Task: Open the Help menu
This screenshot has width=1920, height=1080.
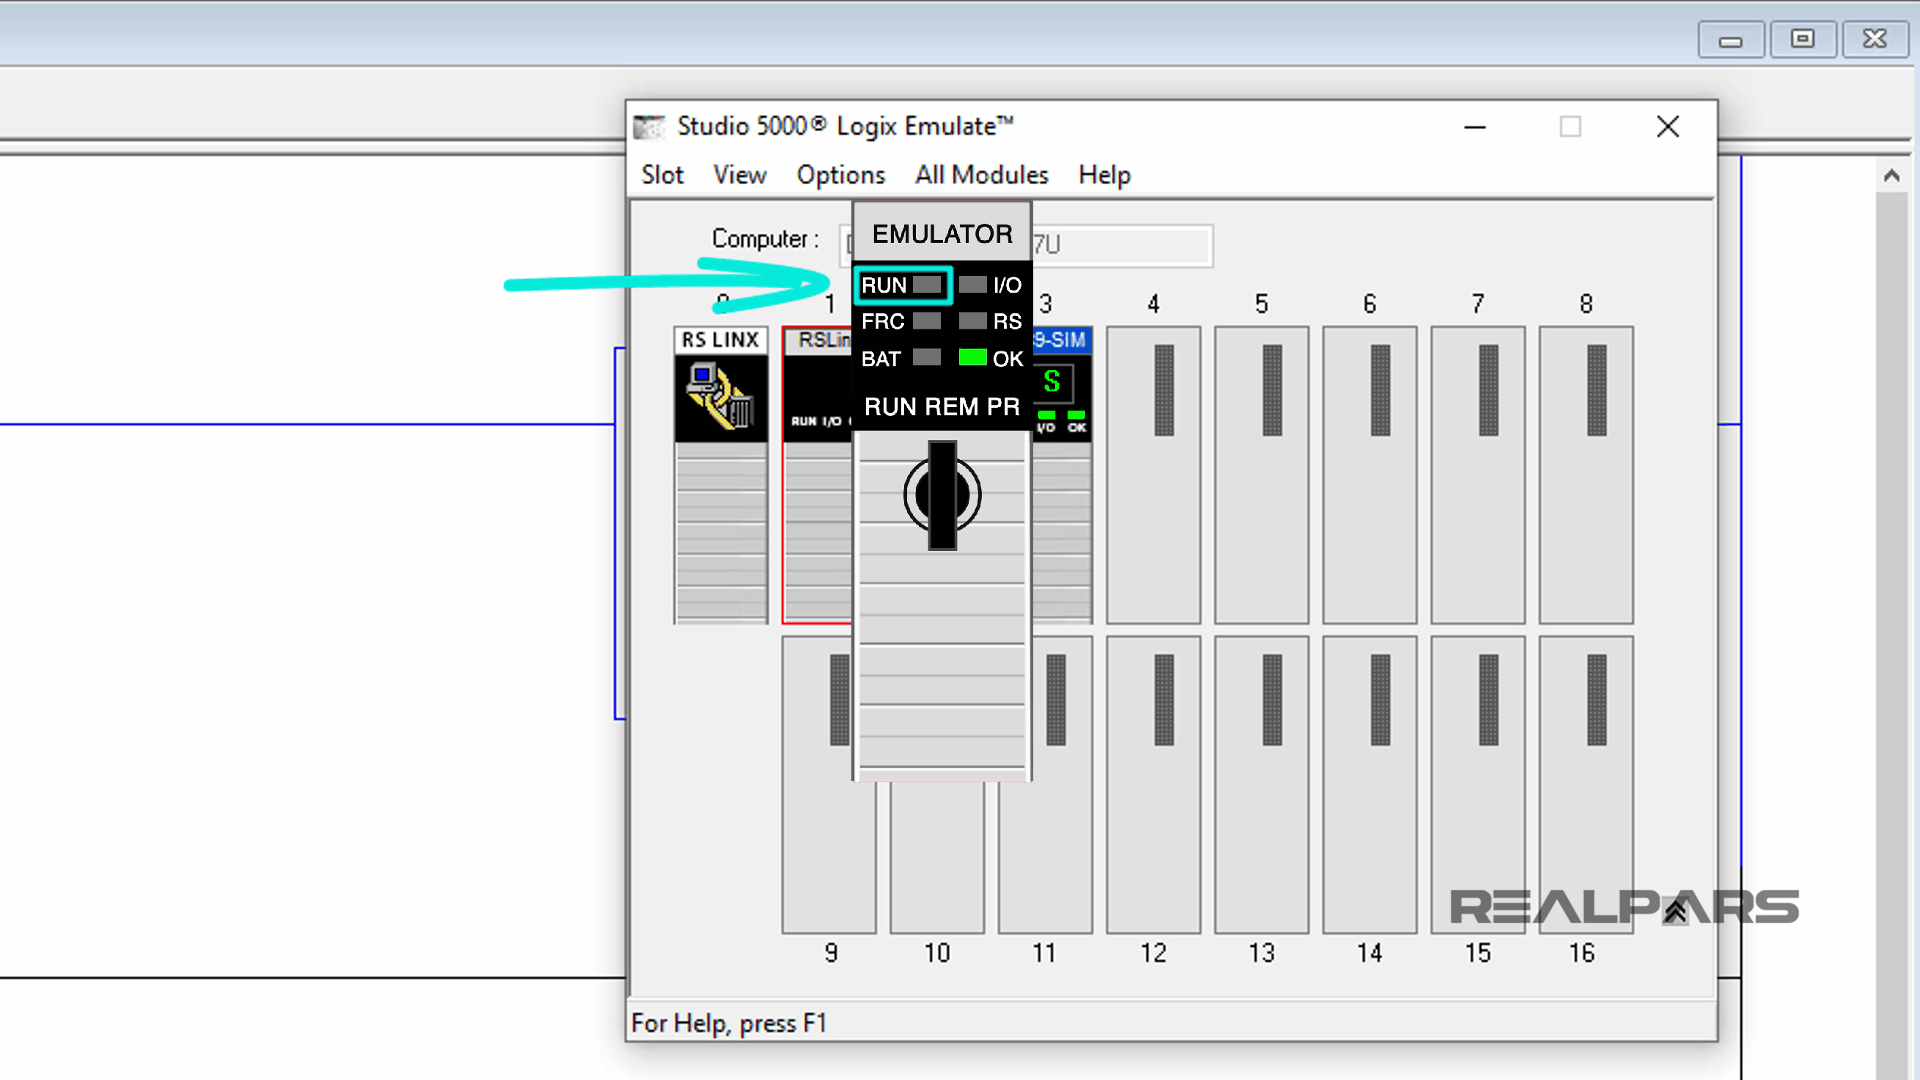Action: point(1104,175)
